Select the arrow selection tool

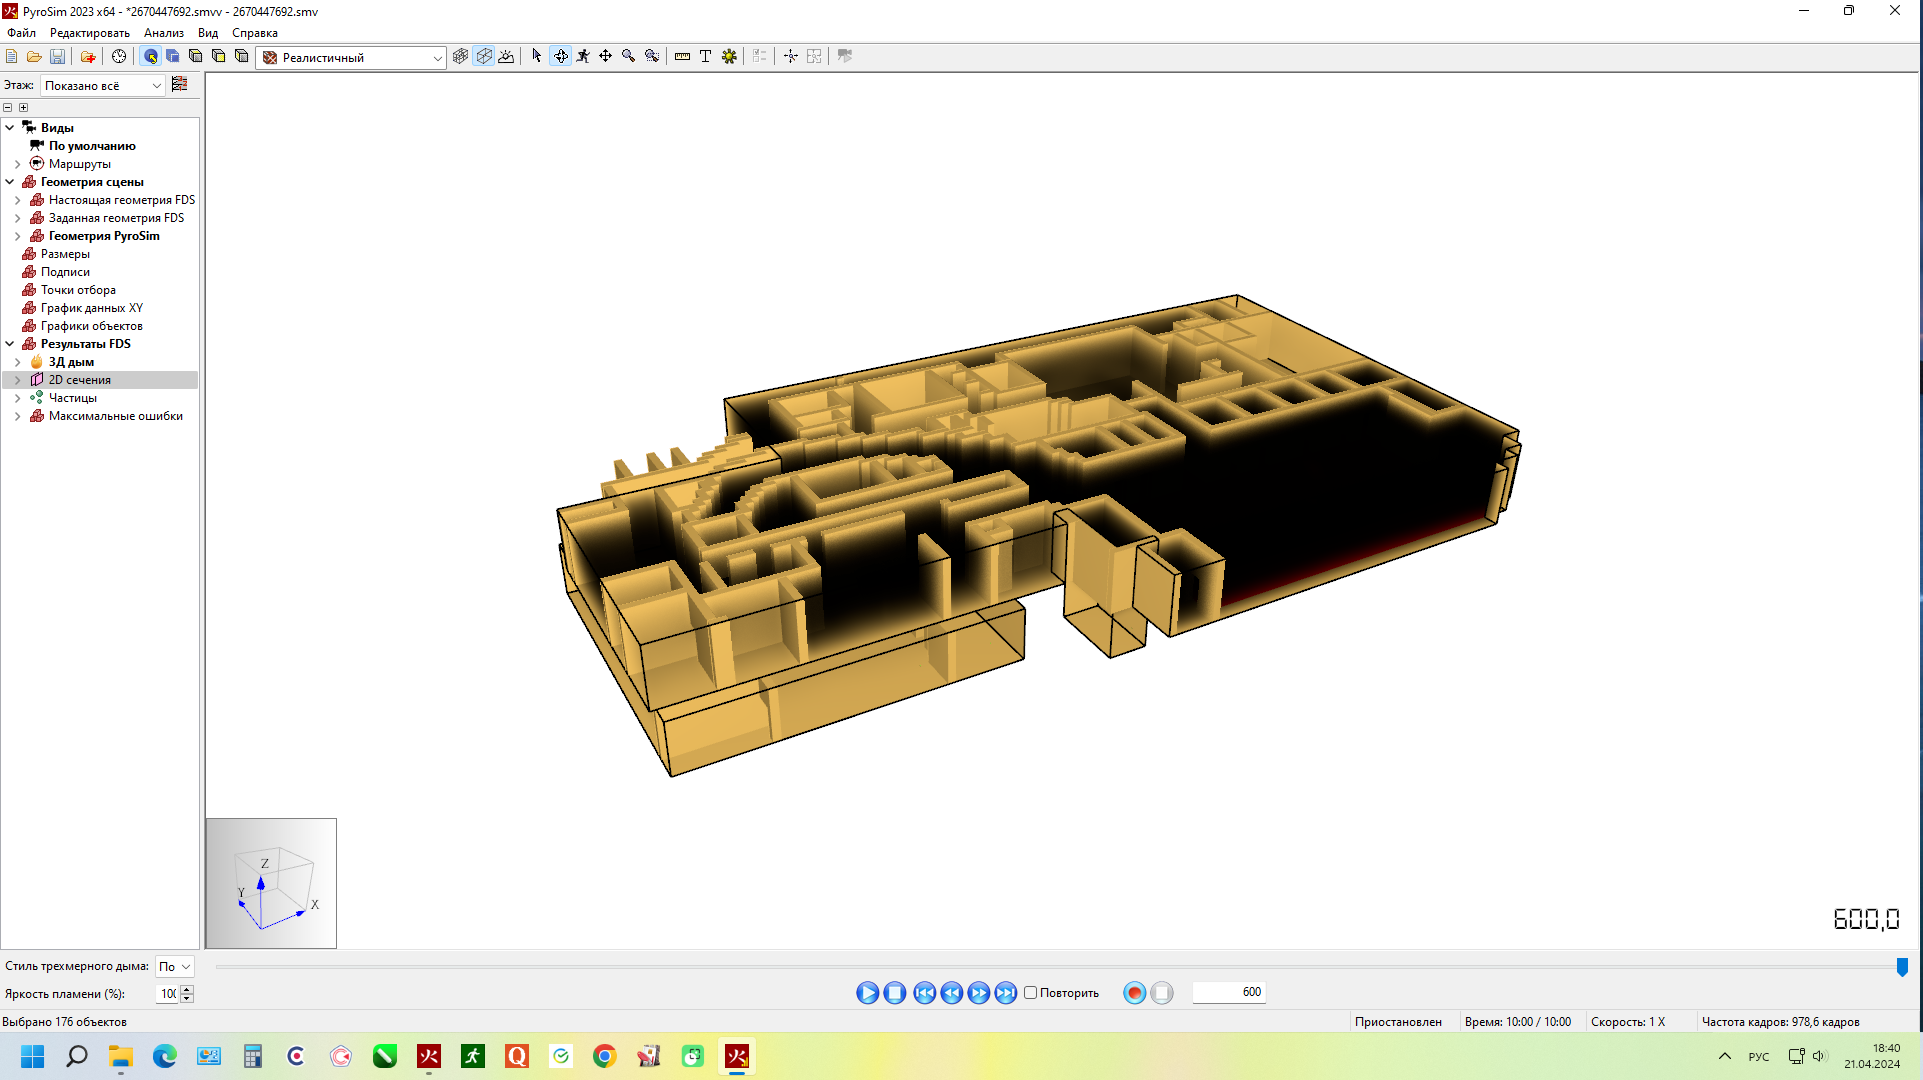(537, 57)
